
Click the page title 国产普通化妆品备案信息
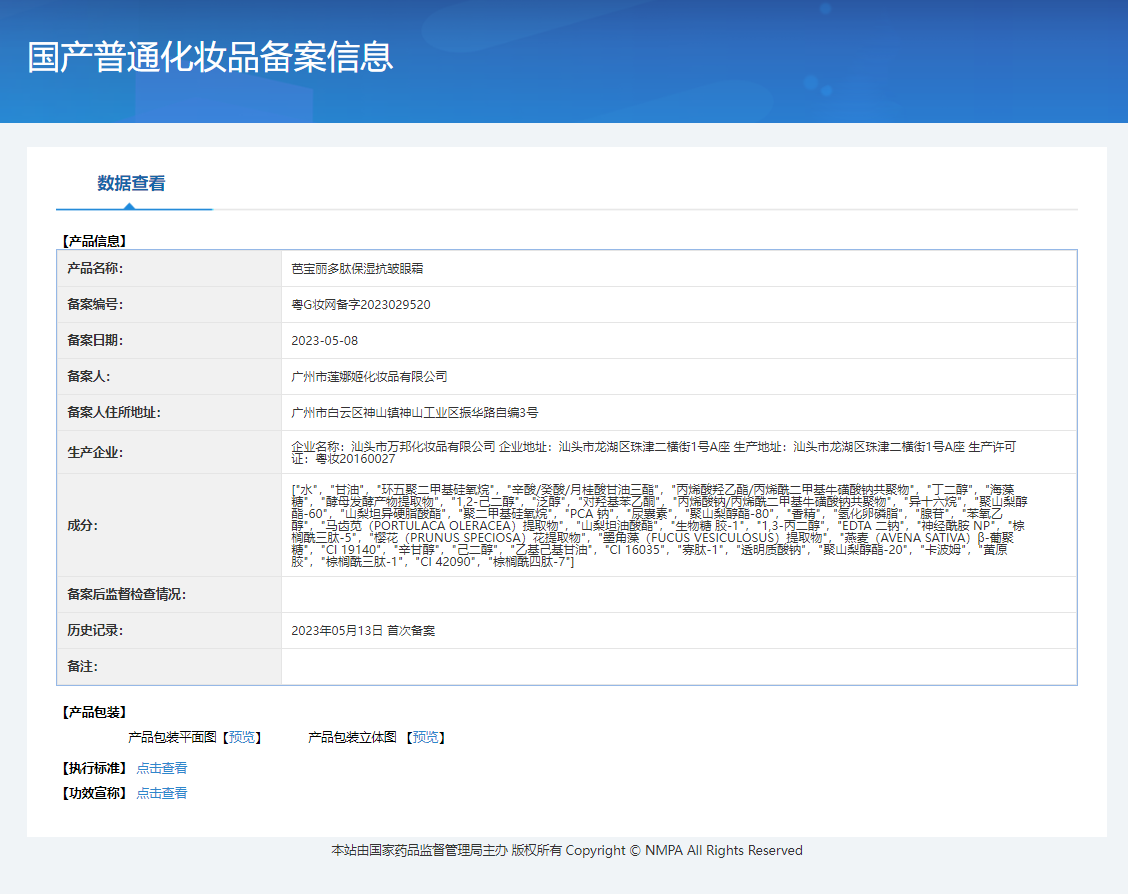[210, 57]
